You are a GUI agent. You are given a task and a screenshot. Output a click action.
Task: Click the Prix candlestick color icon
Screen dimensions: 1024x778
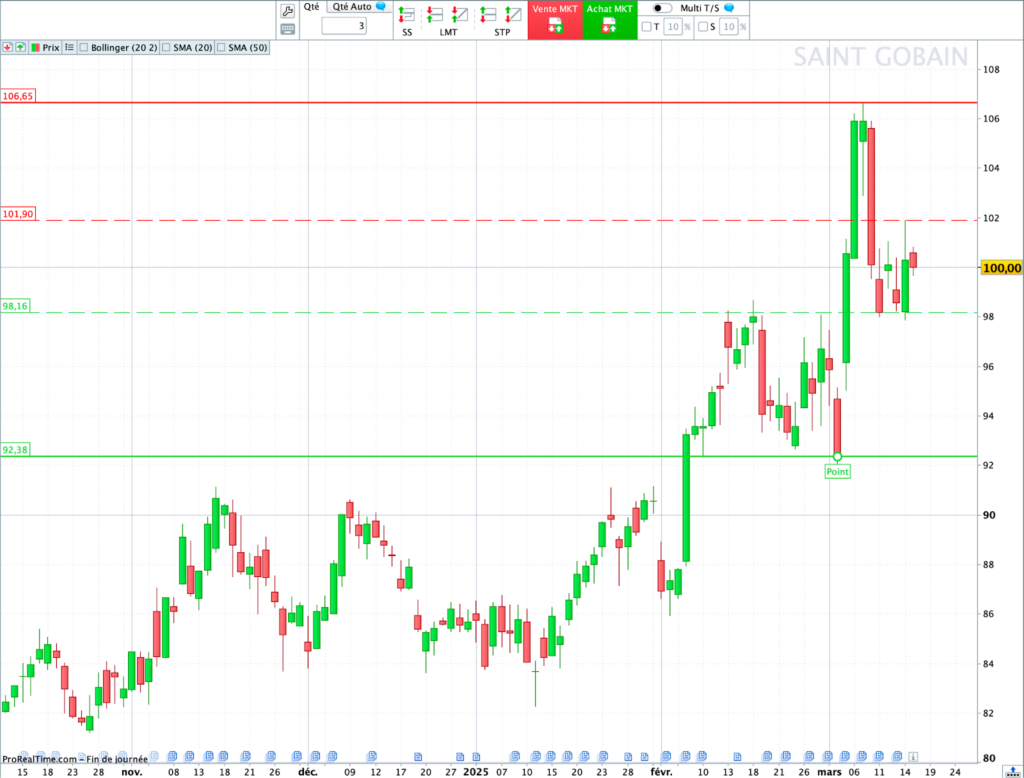tap(35, 48)
